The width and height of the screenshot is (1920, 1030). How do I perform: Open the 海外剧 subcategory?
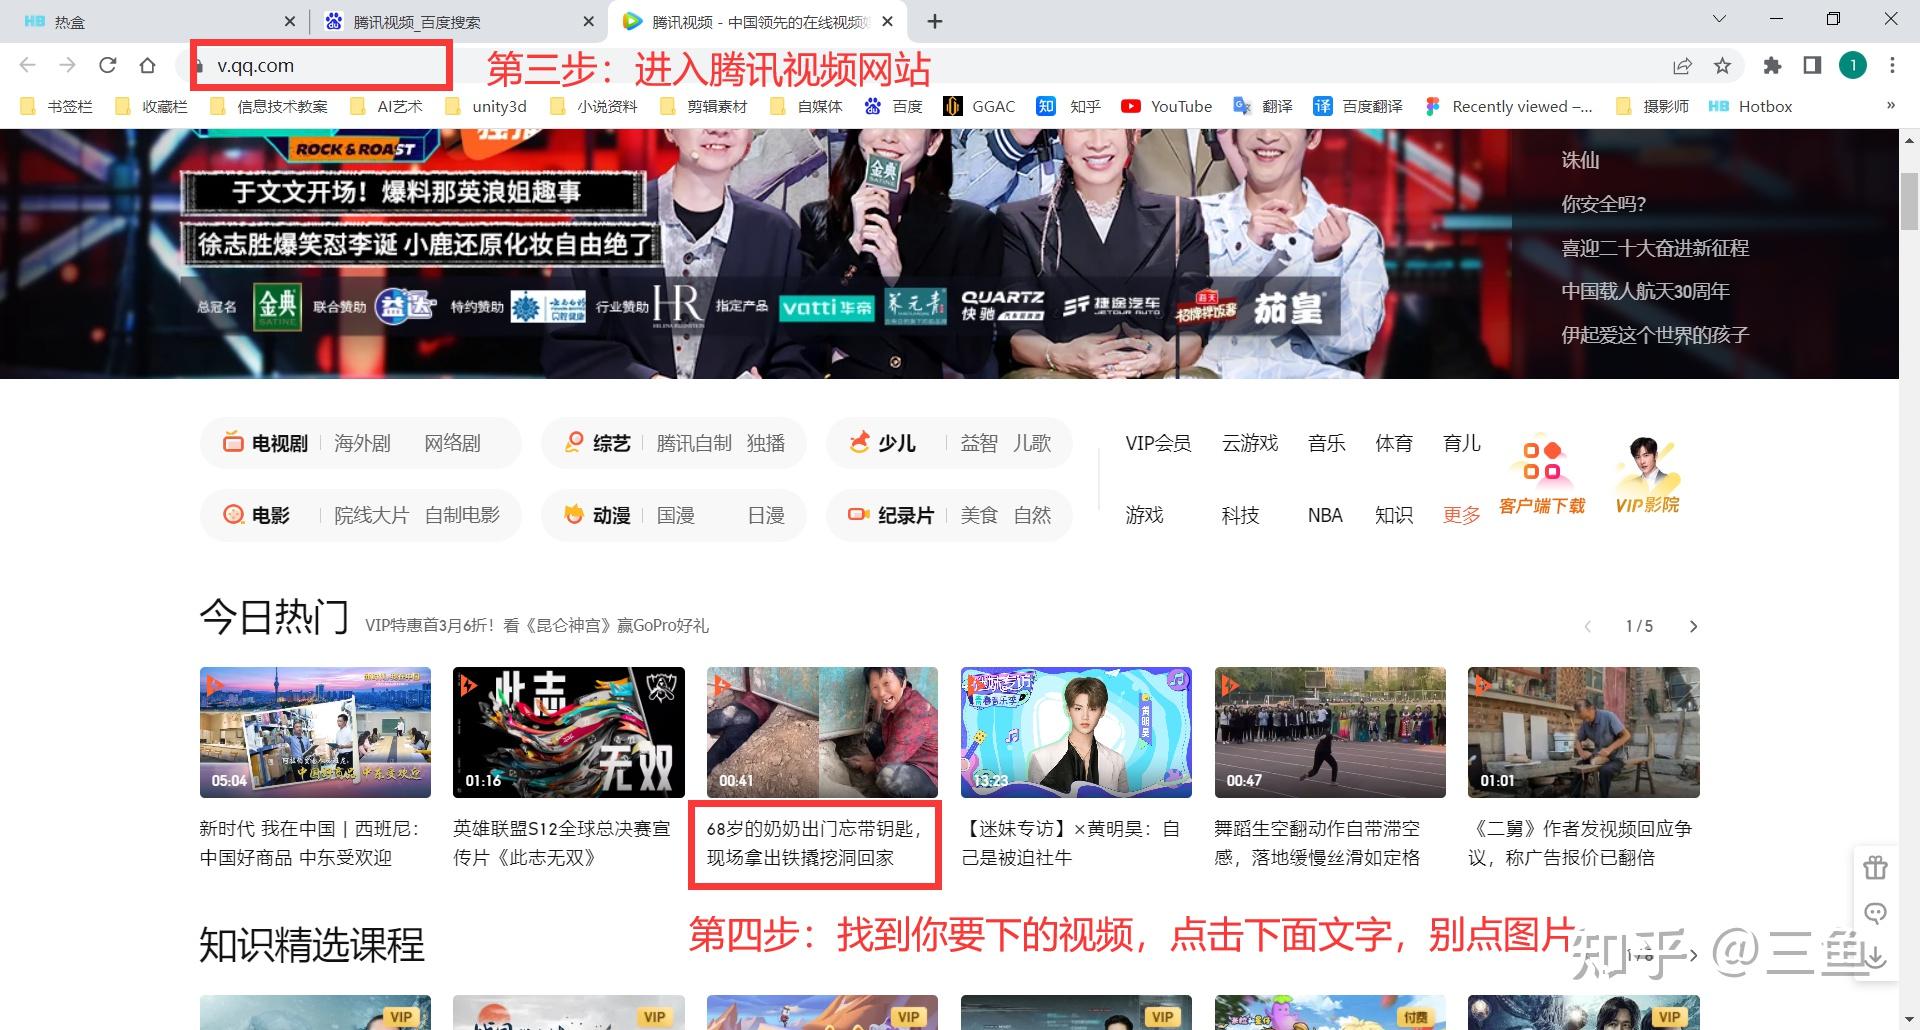click(x=362, y=443)
